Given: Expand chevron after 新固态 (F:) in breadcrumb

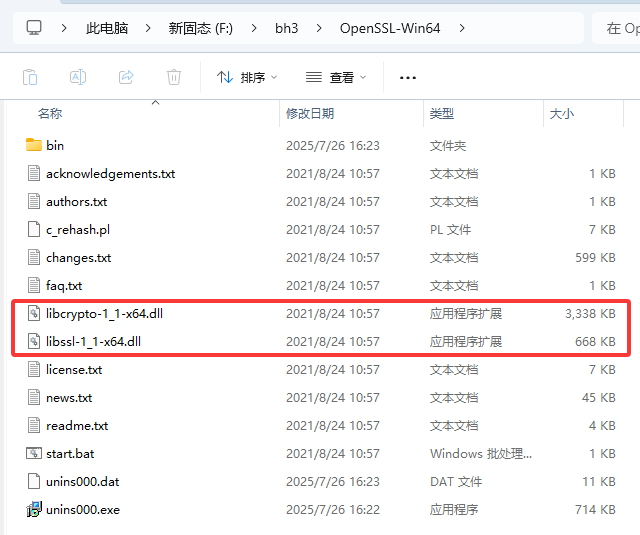Looking at the screenshot, I should 254,28.
